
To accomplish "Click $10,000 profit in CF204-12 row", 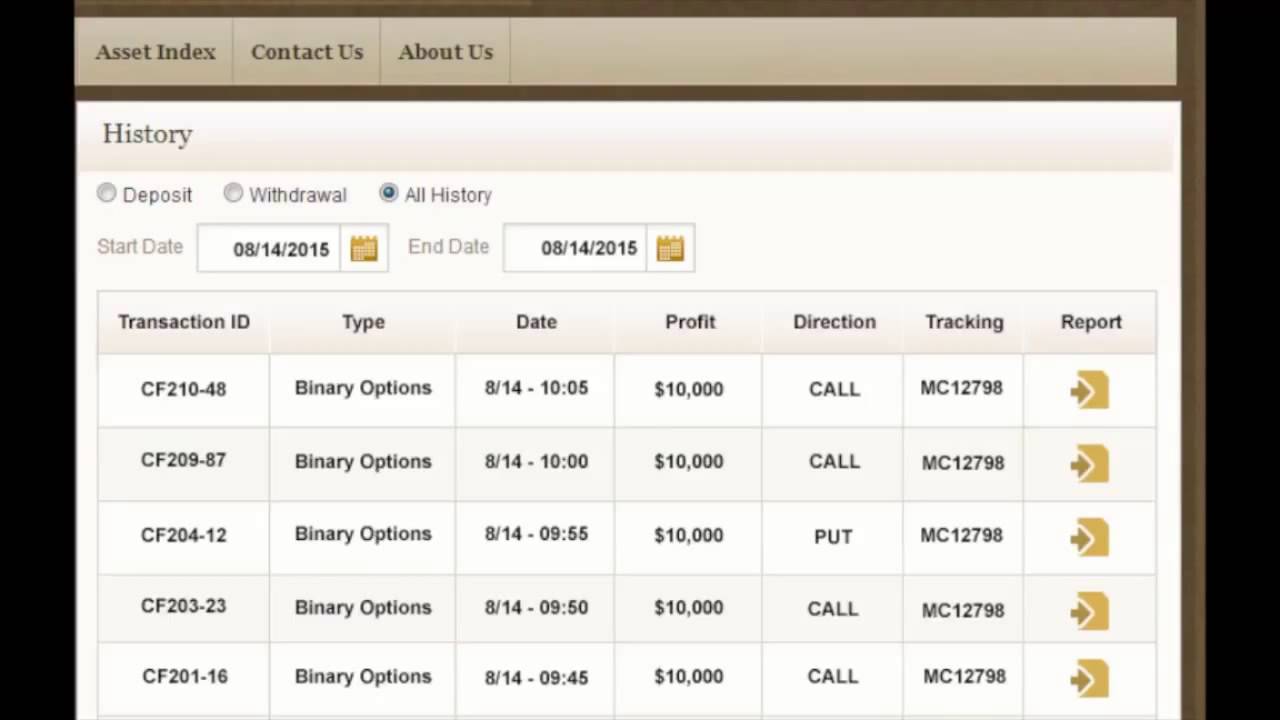I will (x=689, y=536).
